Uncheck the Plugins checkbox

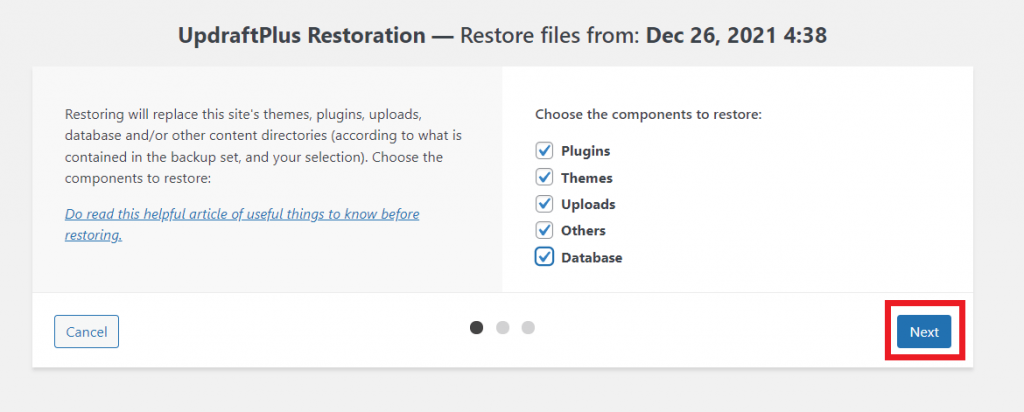pyautogui.click(x=544, y=151)
